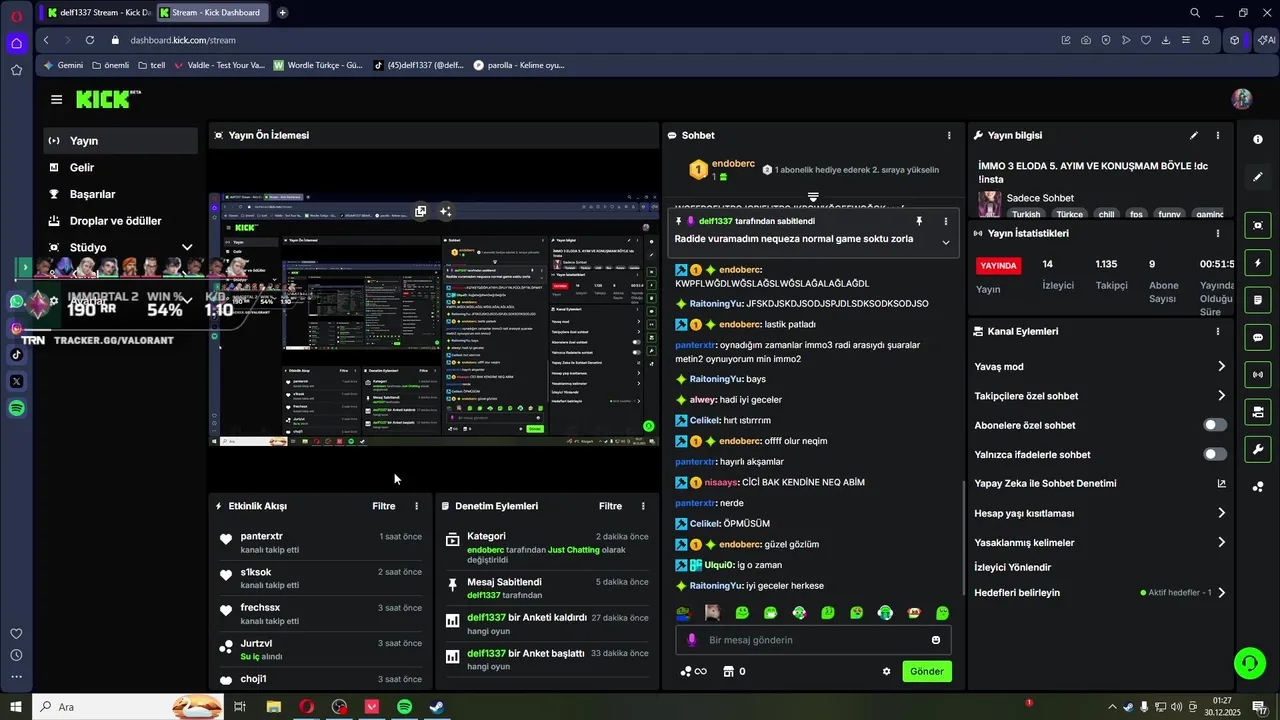The width and height of the screenshot is (1280, 720).
Task: Expand the pinned message chevron
Action: [x=945, y=242]
